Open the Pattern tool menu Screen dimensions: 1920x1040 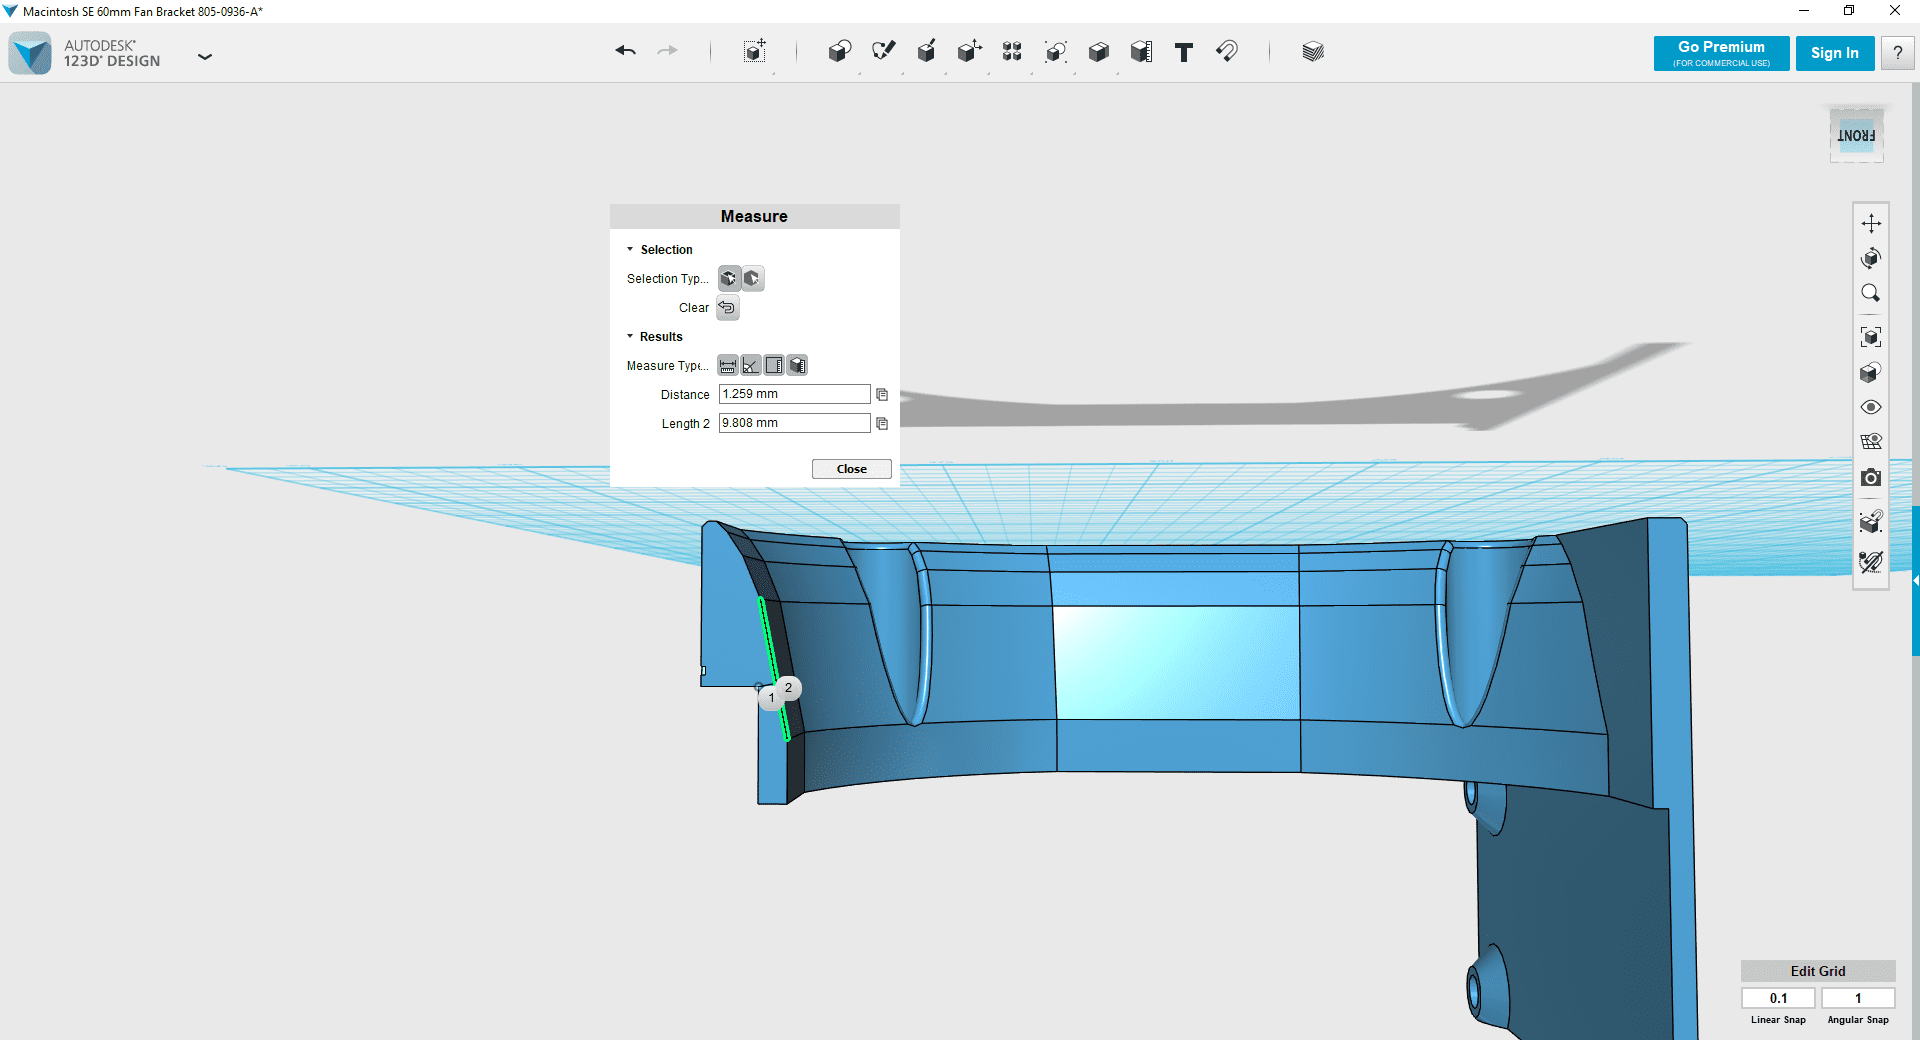pyautogui.click(x=1012, y=52)
